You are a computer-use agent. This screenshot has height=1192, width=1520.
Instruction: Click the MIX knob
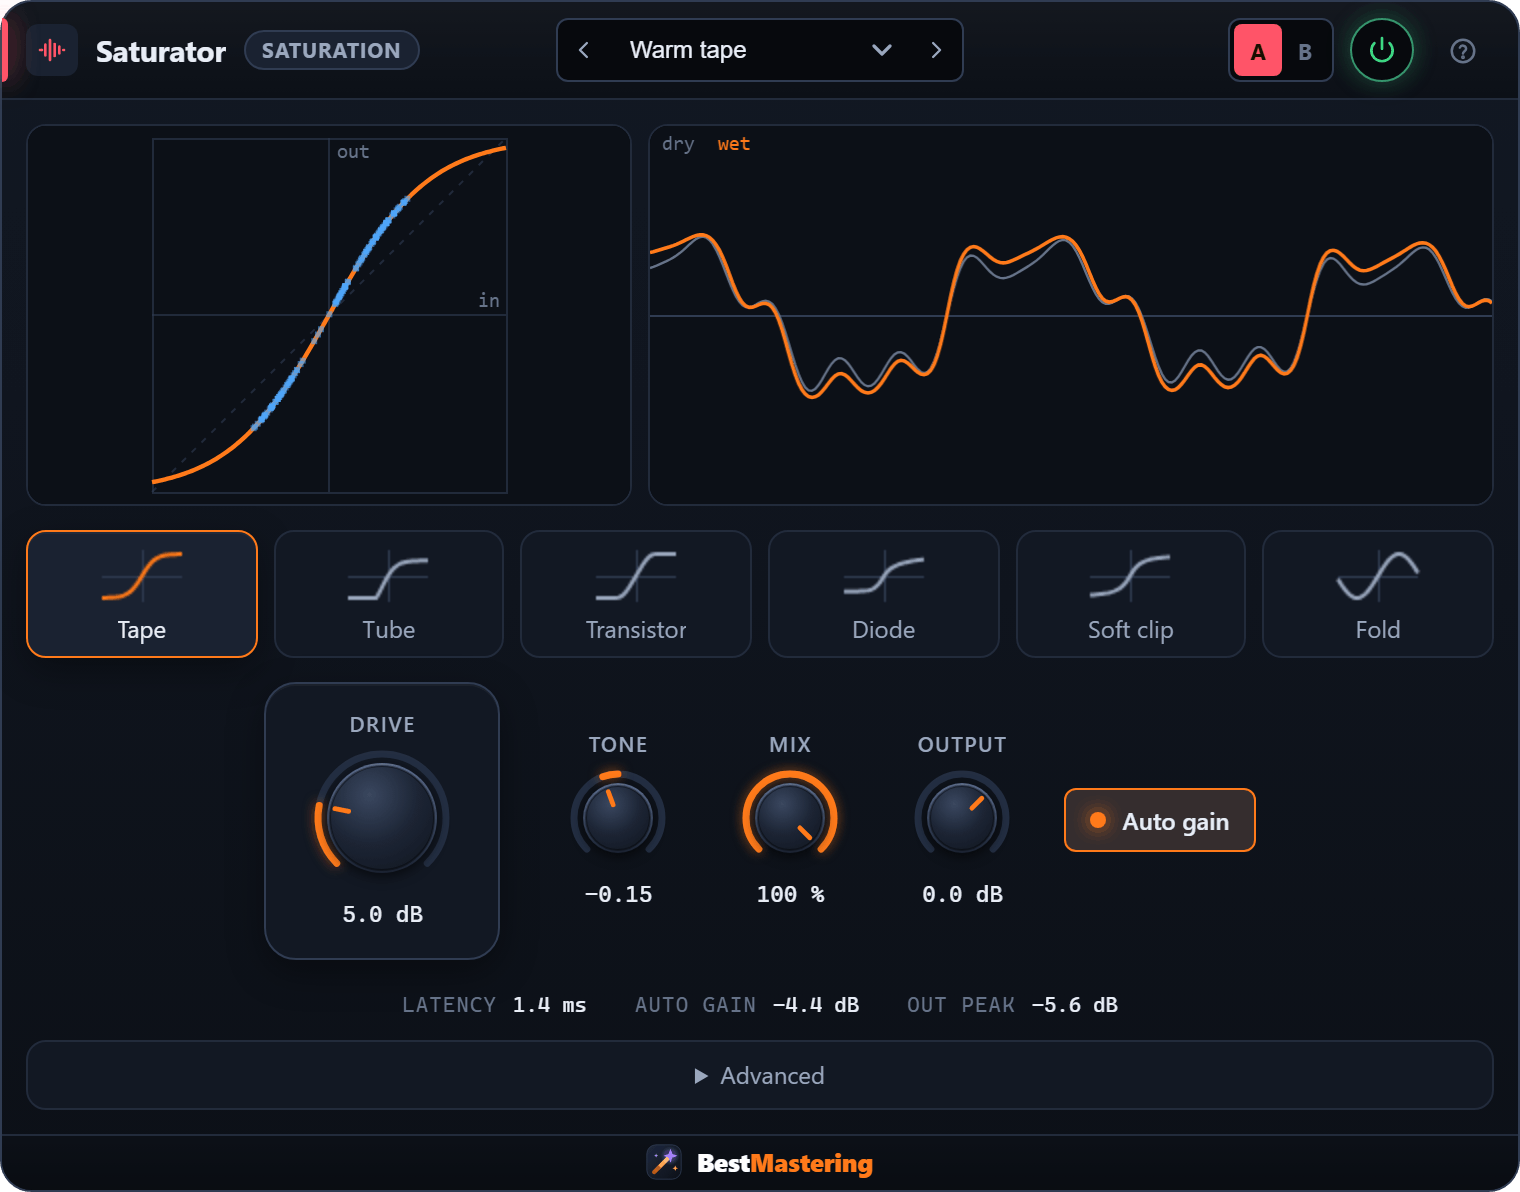(790, 818)
